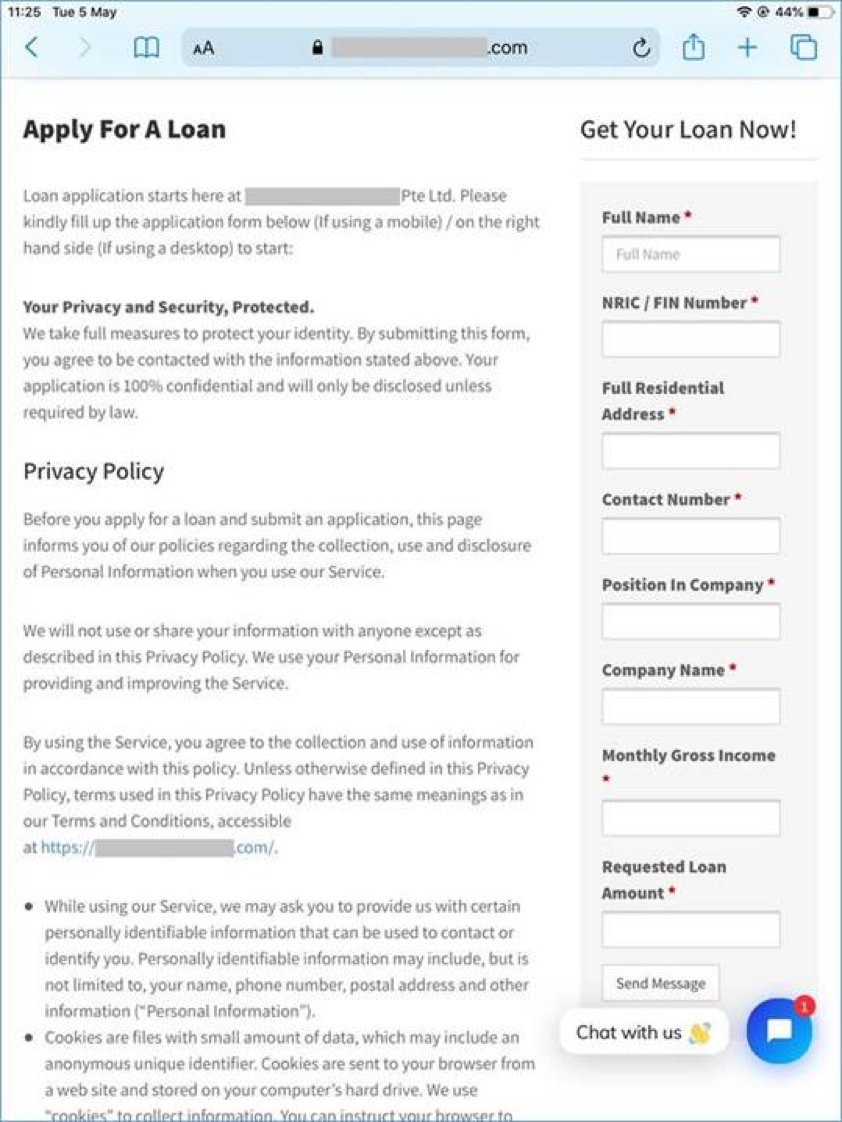Click the padlock icon in the address bar
The image size is (842, 1122).
pos(315,47)
